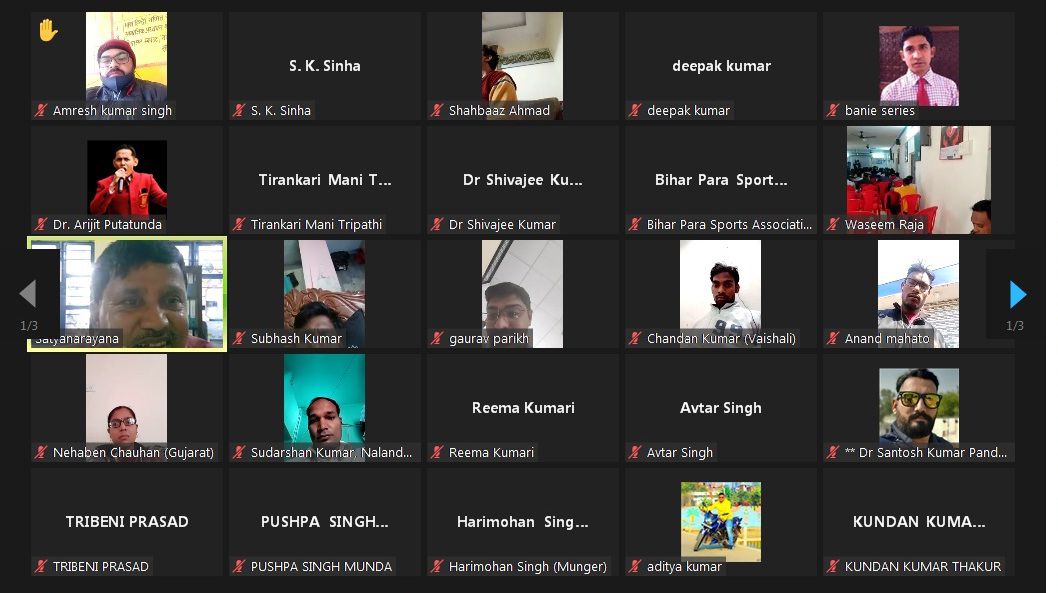Click muted mic icon beside aditya kumar
1058x593 pixels.
[x=635, y=566]
